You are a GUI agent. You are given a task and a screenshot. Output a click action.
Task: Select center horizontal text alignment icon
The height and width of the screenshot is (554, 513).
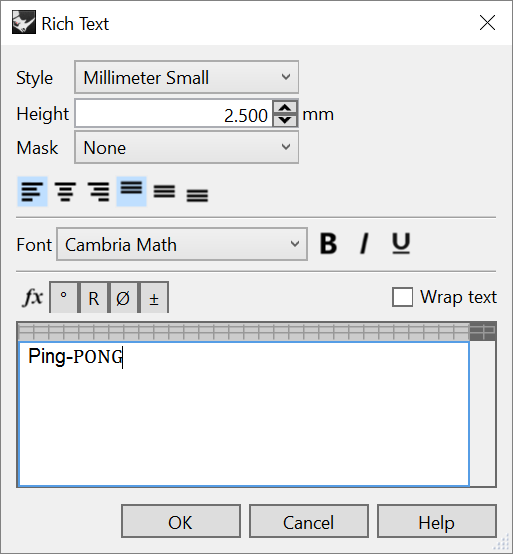(x=65, y=191)
